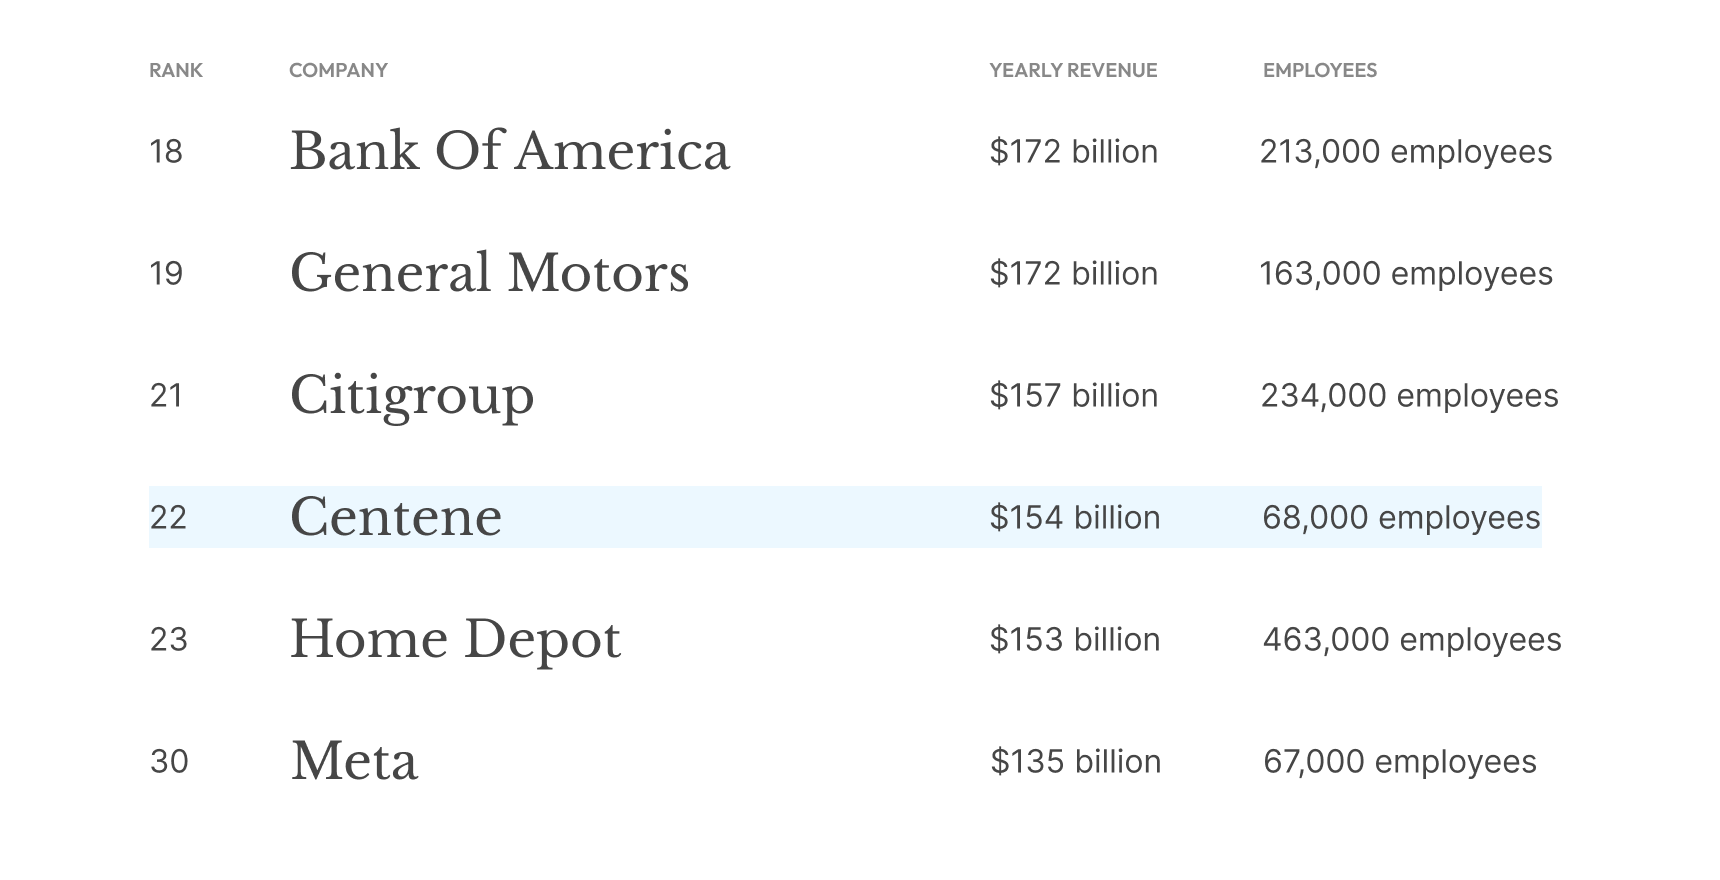Open the Bank Of America company name
This screenshot has width=1720, height=880.
(510, 151)
